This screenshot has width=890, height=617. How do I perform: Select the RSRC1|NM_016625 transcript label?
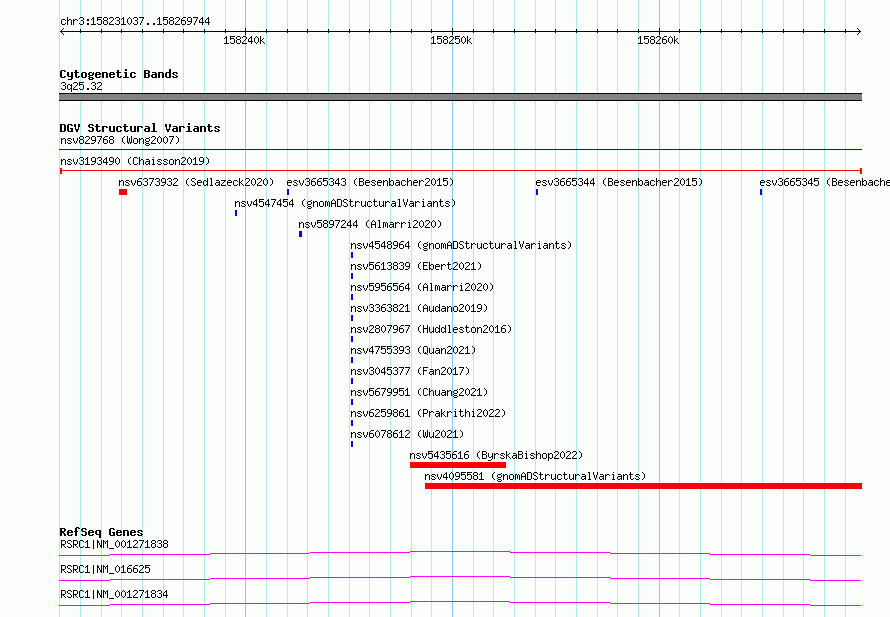(105, 569)
